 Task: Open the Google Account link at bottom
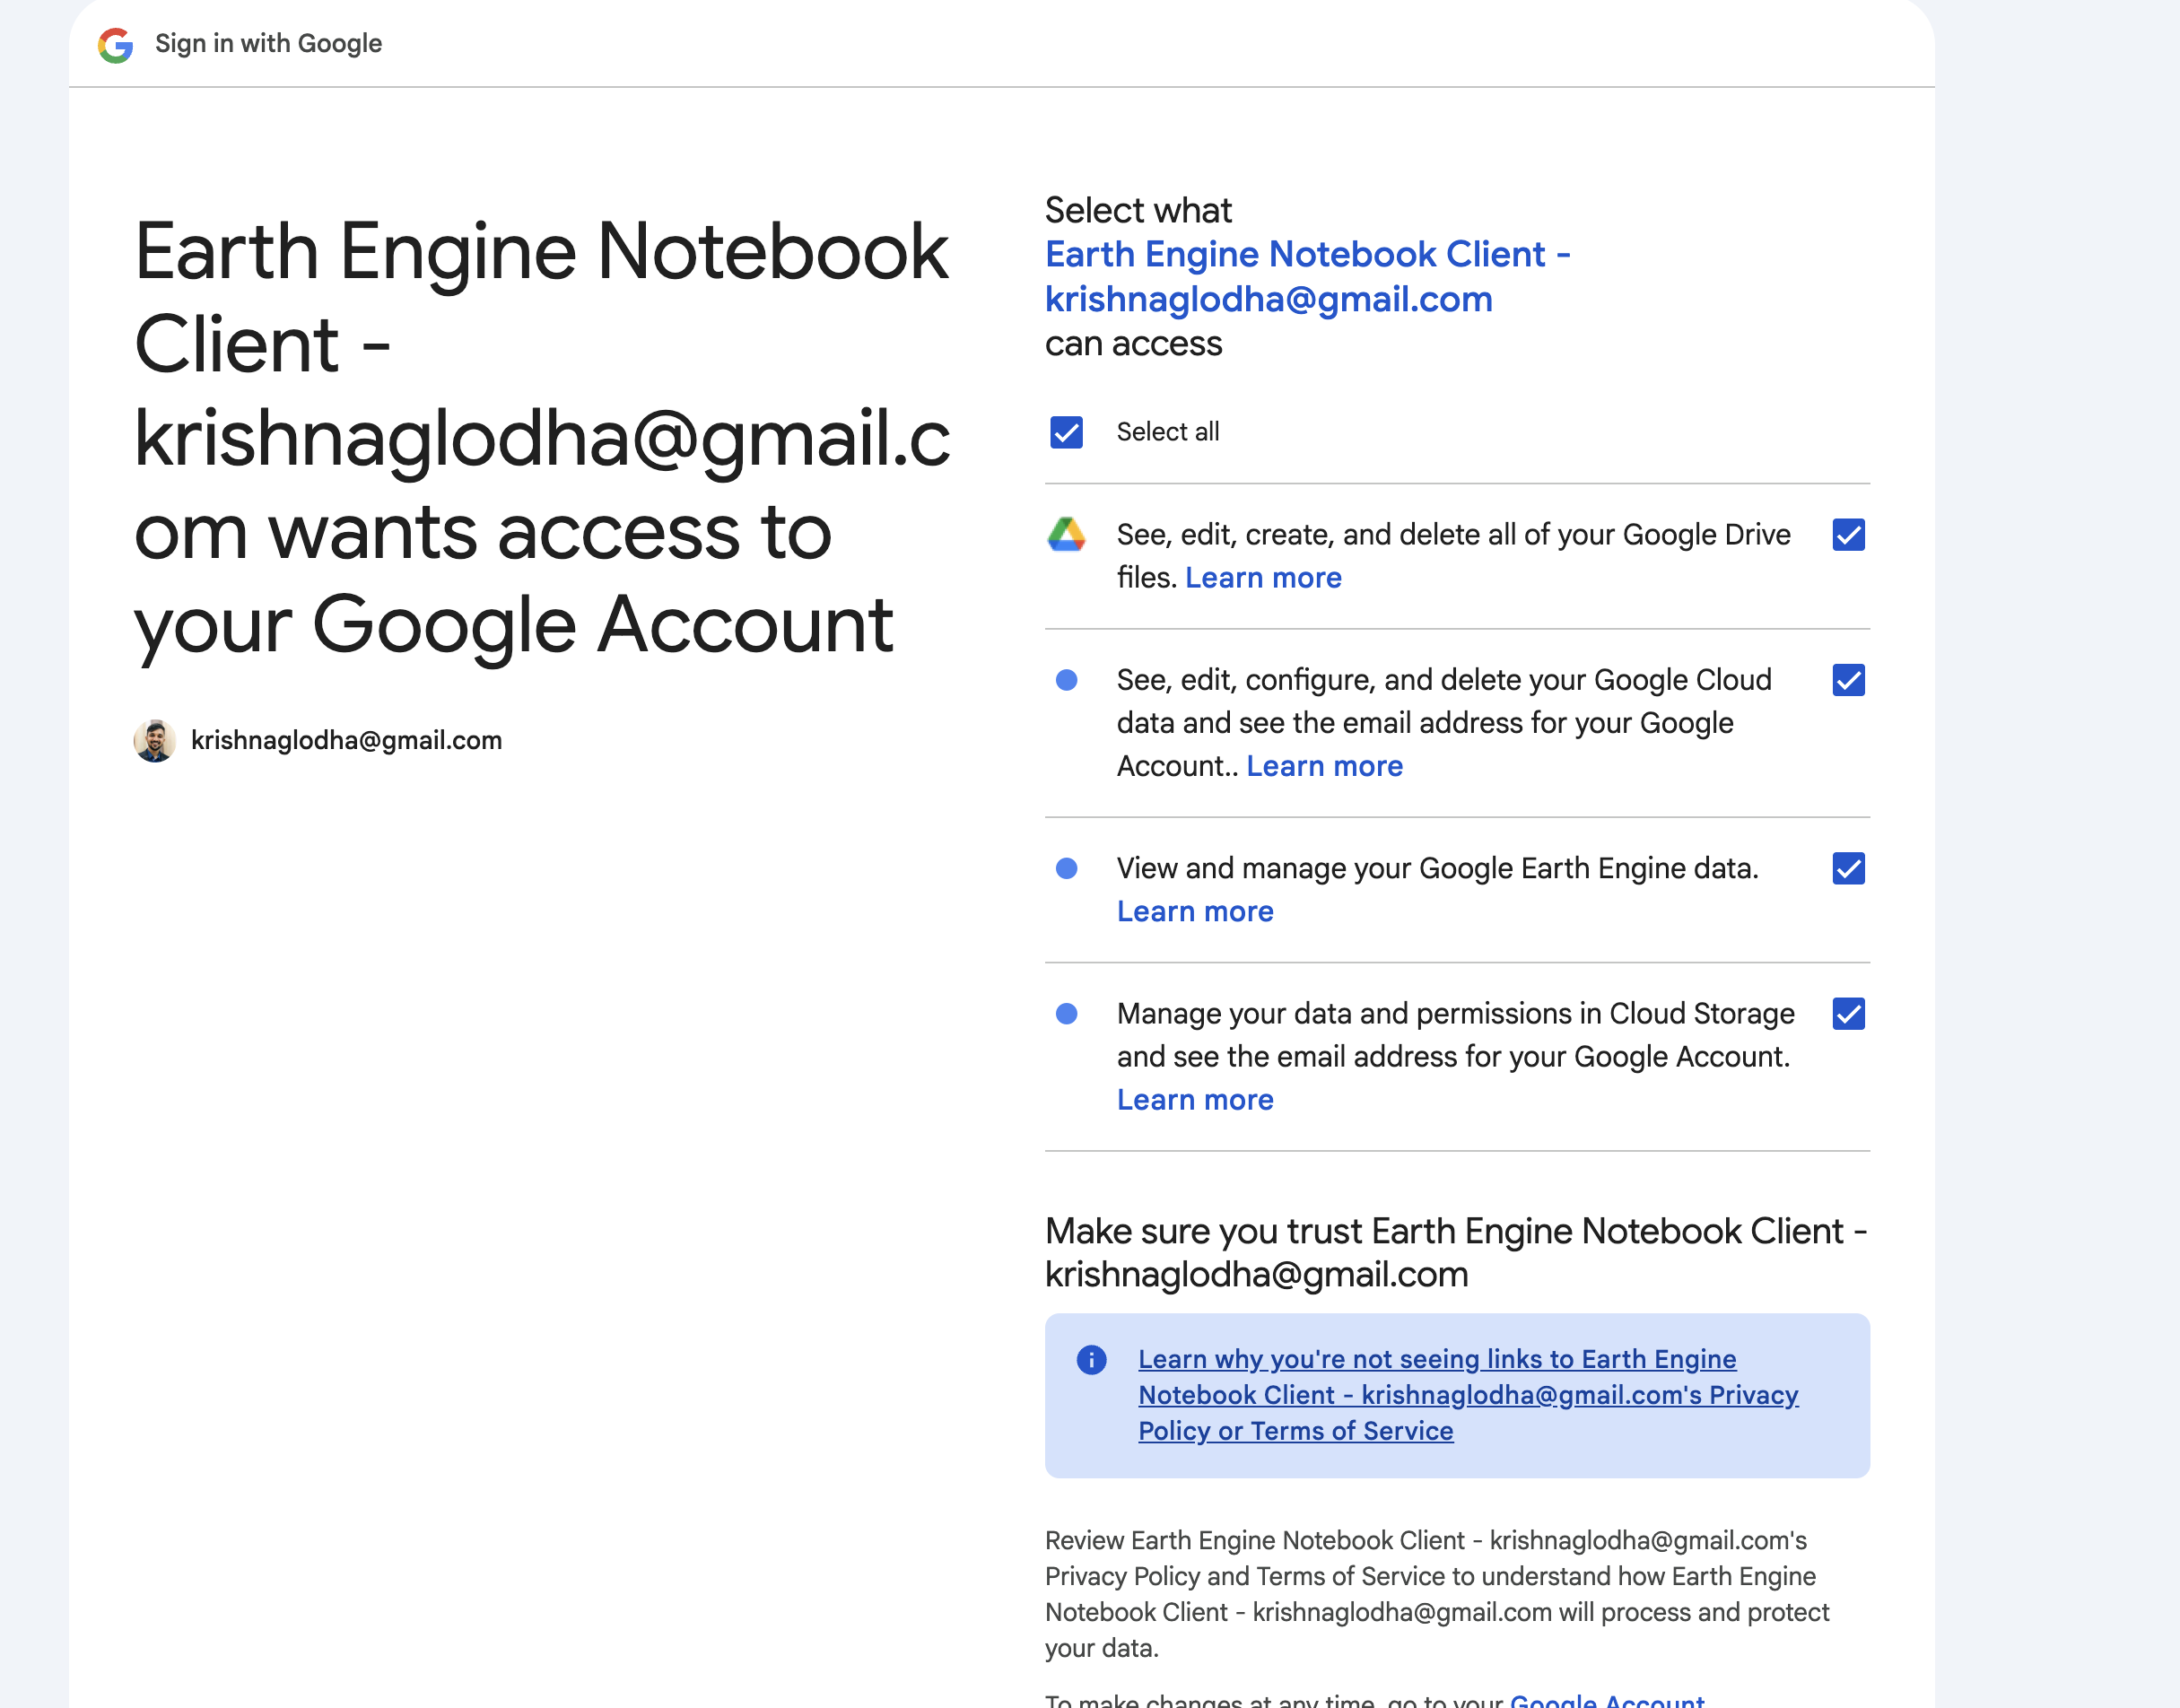click(x=1607, y=1700)
